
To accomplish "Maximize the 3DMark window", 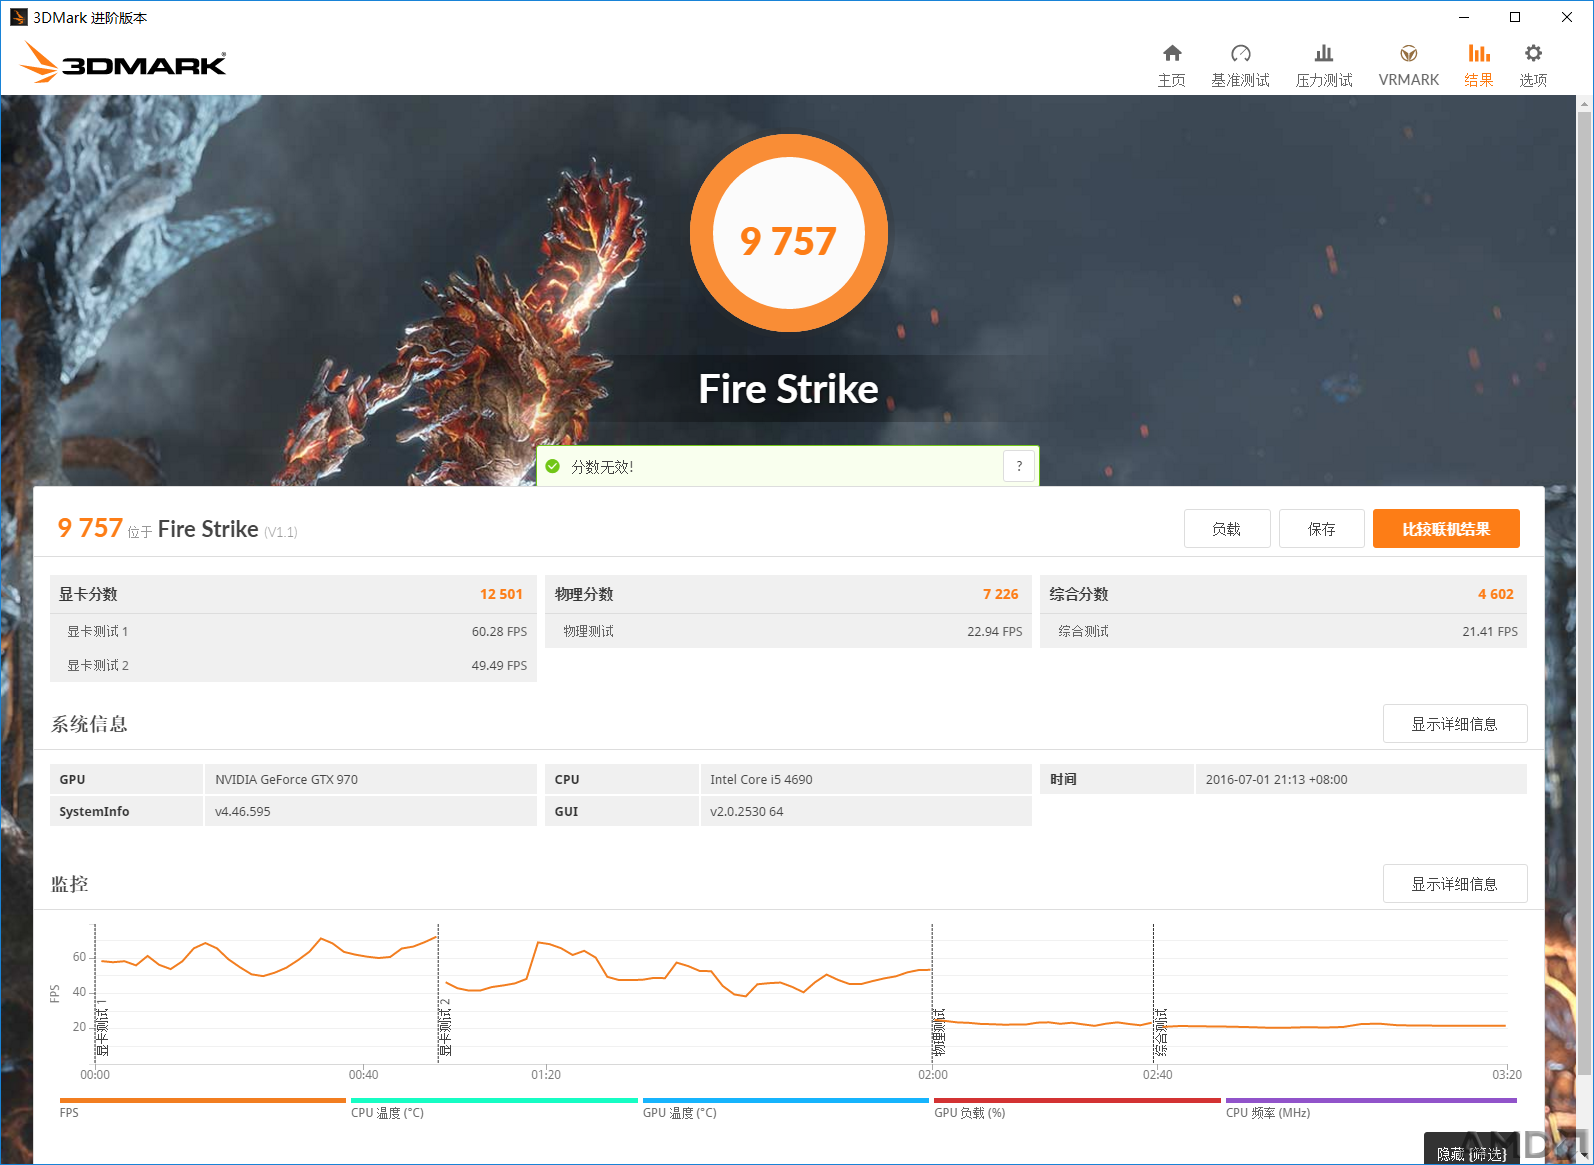I will click(x=1515, y=17).
